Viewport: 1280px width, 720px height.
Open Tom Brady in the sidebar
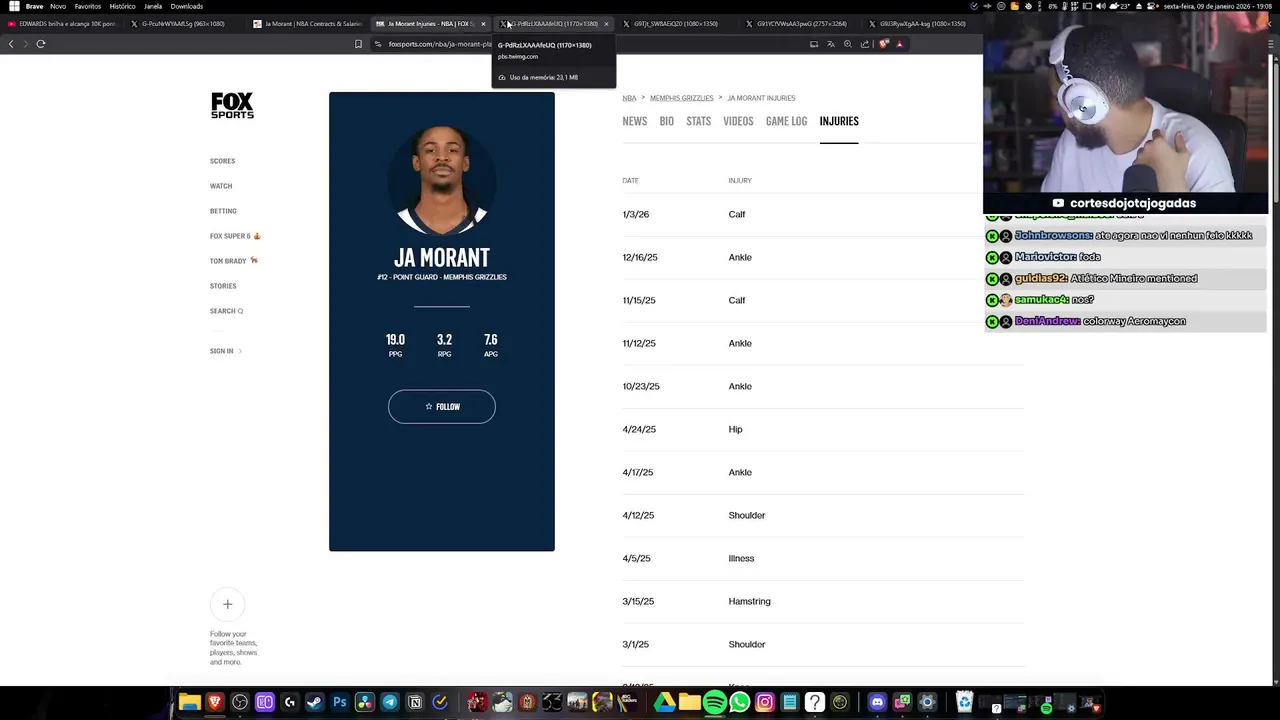pos(234,261)
